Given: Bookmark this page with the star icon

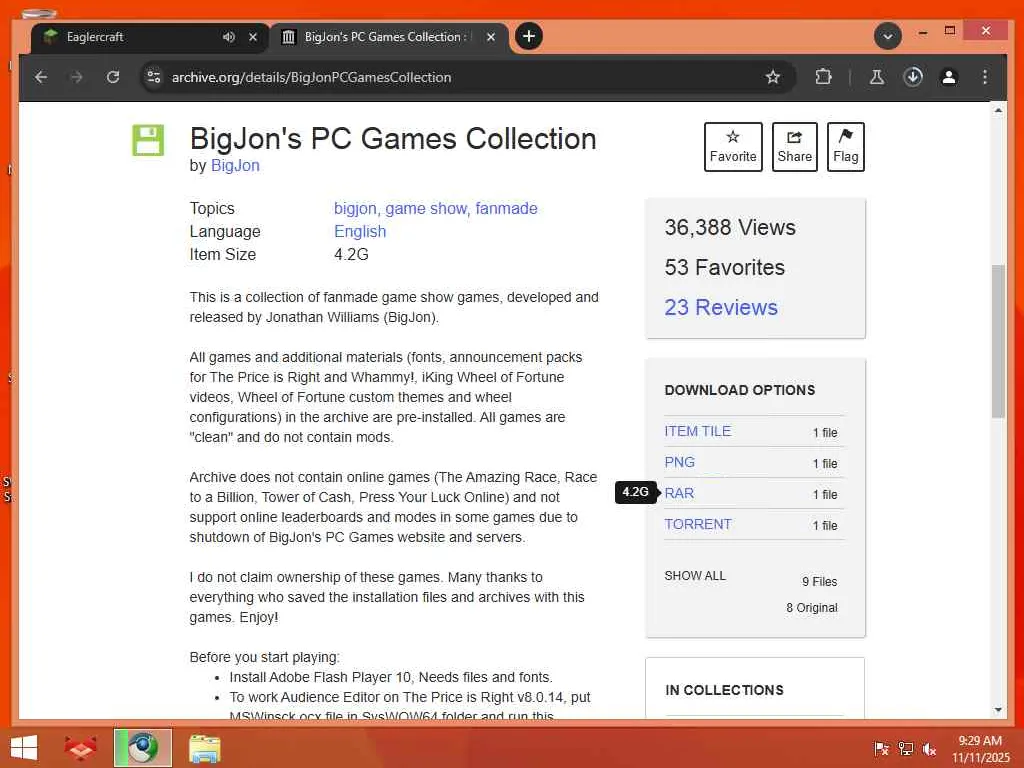Looking at the screenshot, I should [x=773, y=77].
